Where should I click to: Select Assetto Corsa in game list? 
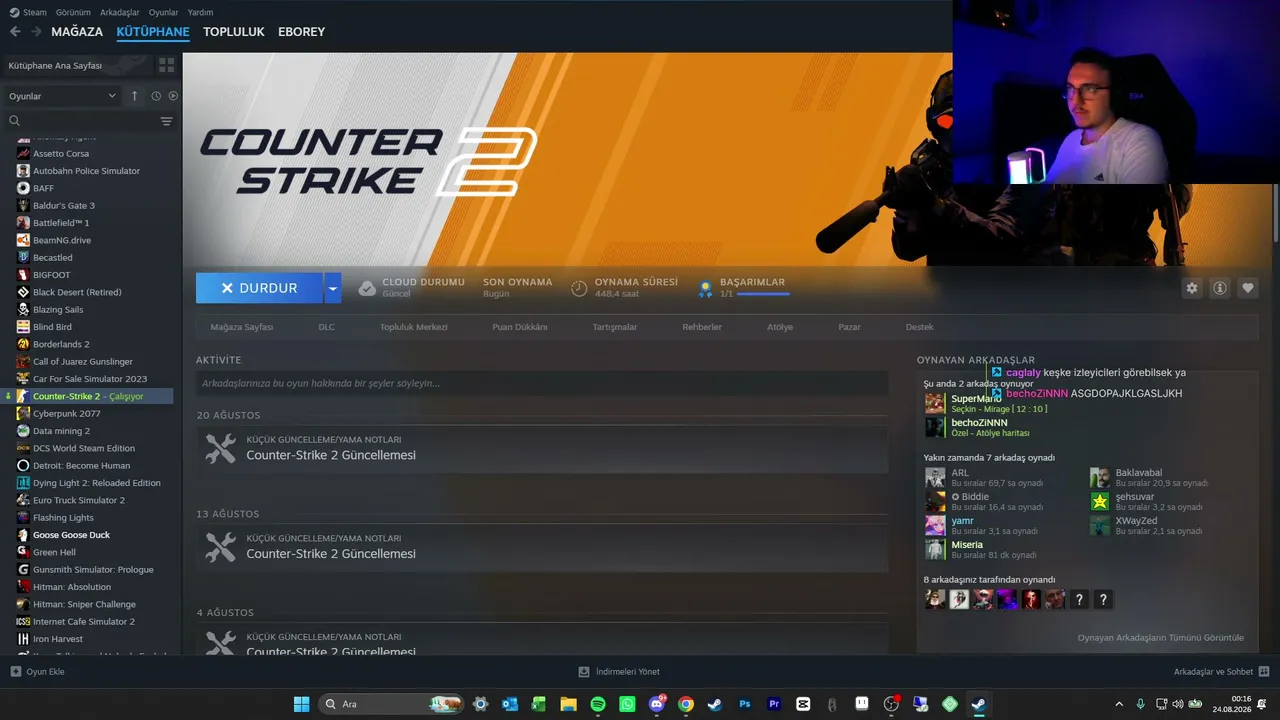61,154
